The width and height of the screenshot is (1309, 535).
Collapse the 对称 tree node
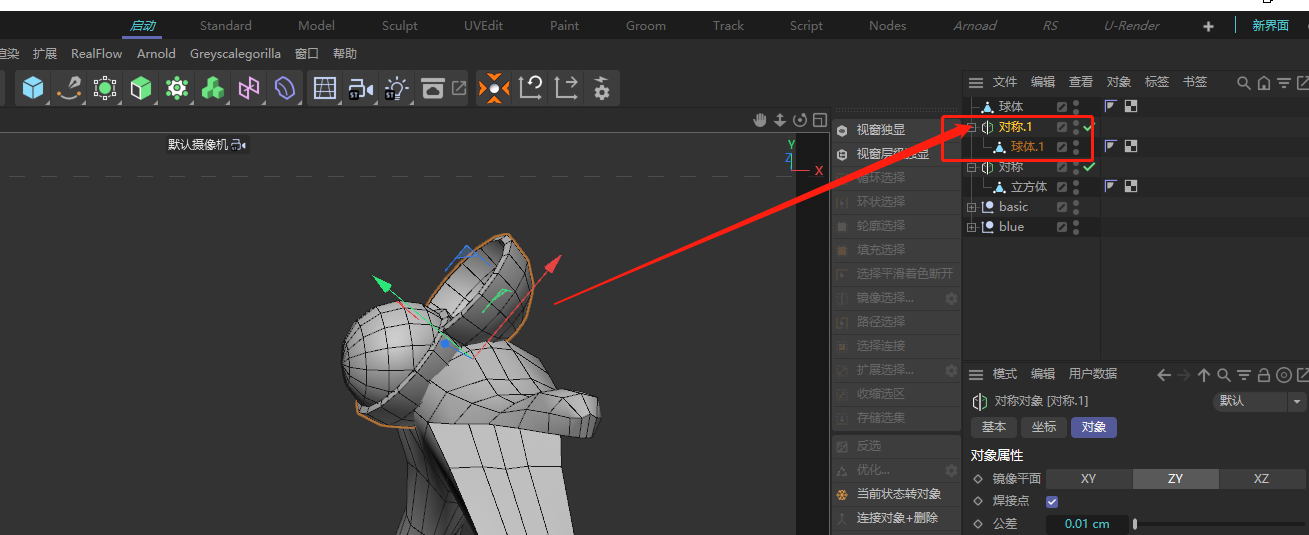pyautogui.click(x=971, y=167)
